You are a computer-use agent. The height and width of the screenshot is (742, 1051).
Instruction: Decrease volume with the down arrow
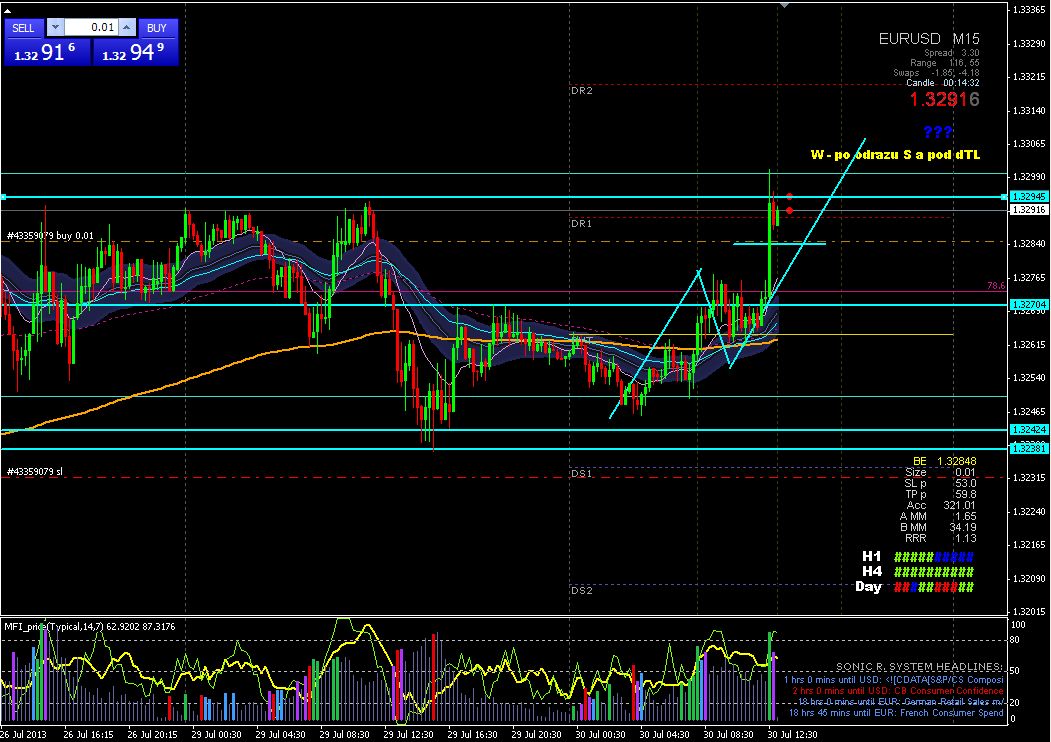click(55, 27)
